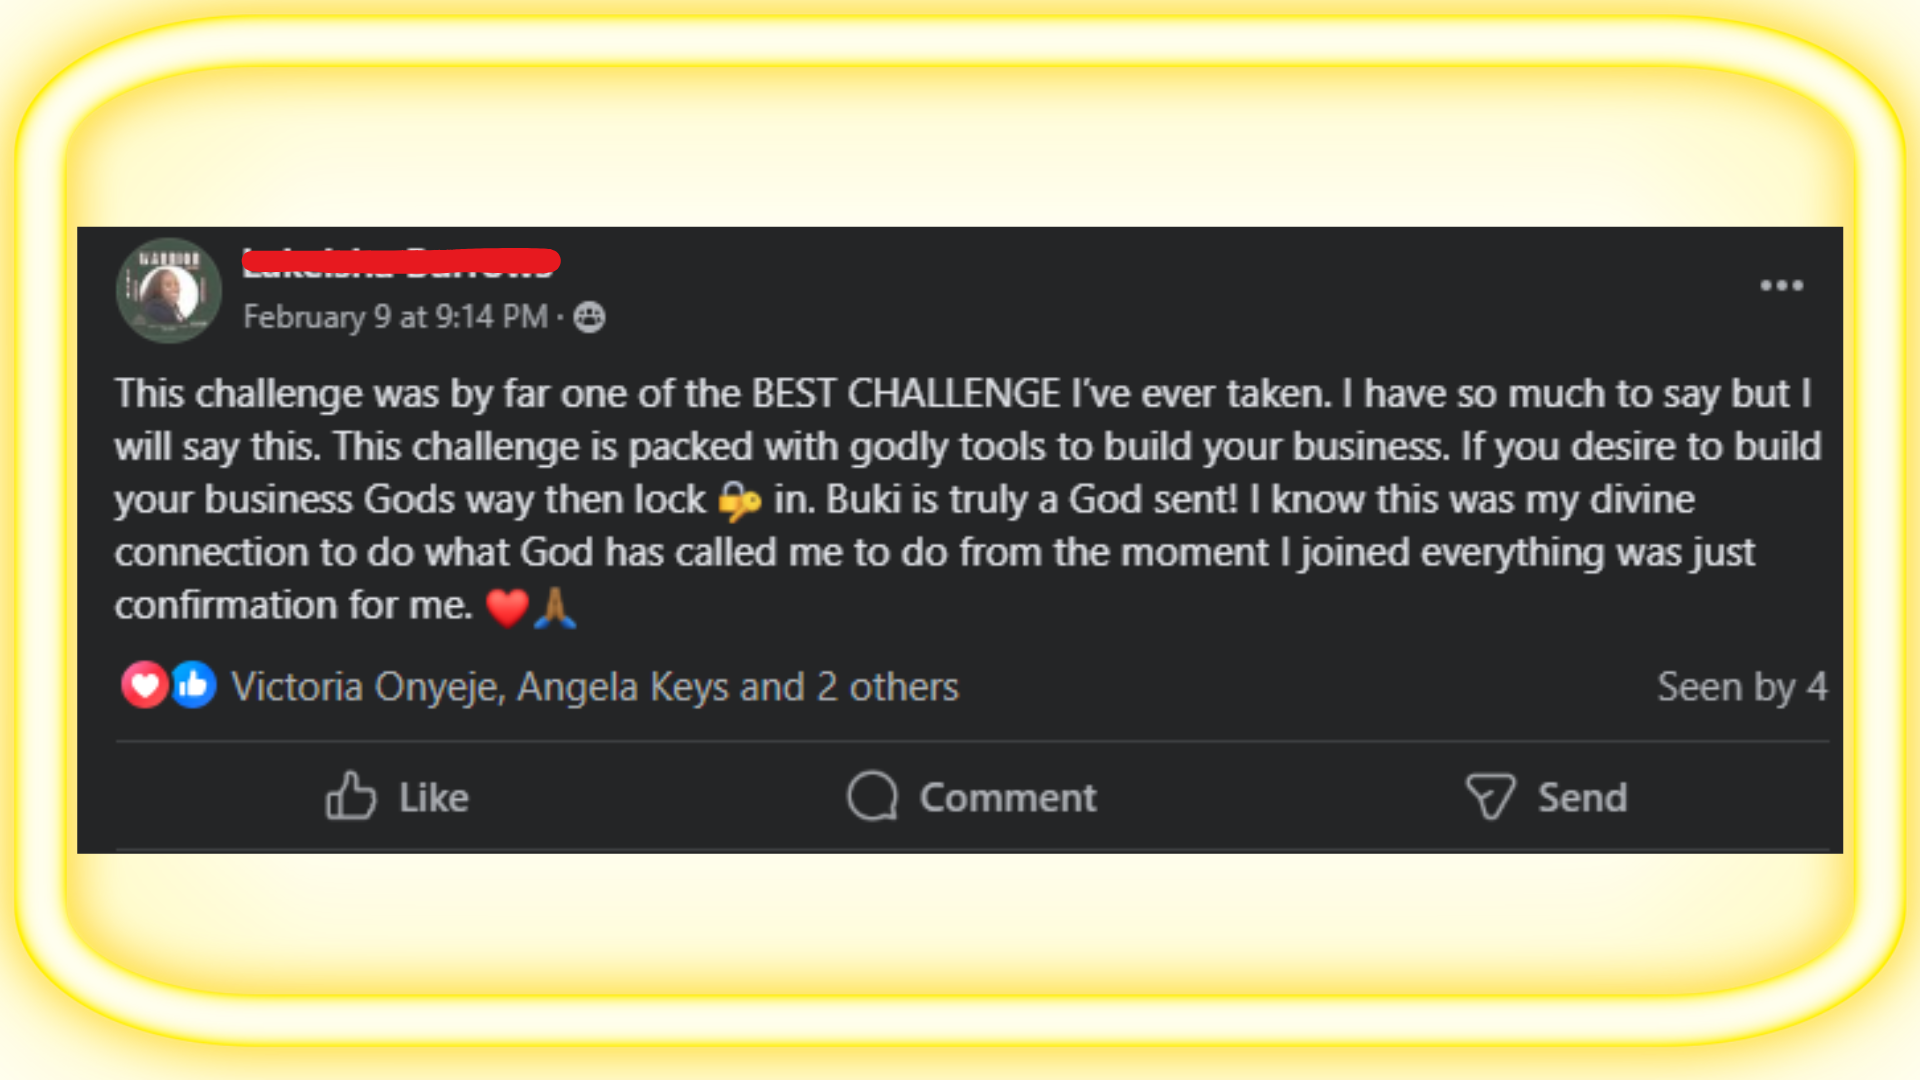This screenshot has height=1080, width=1920.
Task: Click the speech bubble comment icon
Action: coord(872,796)
